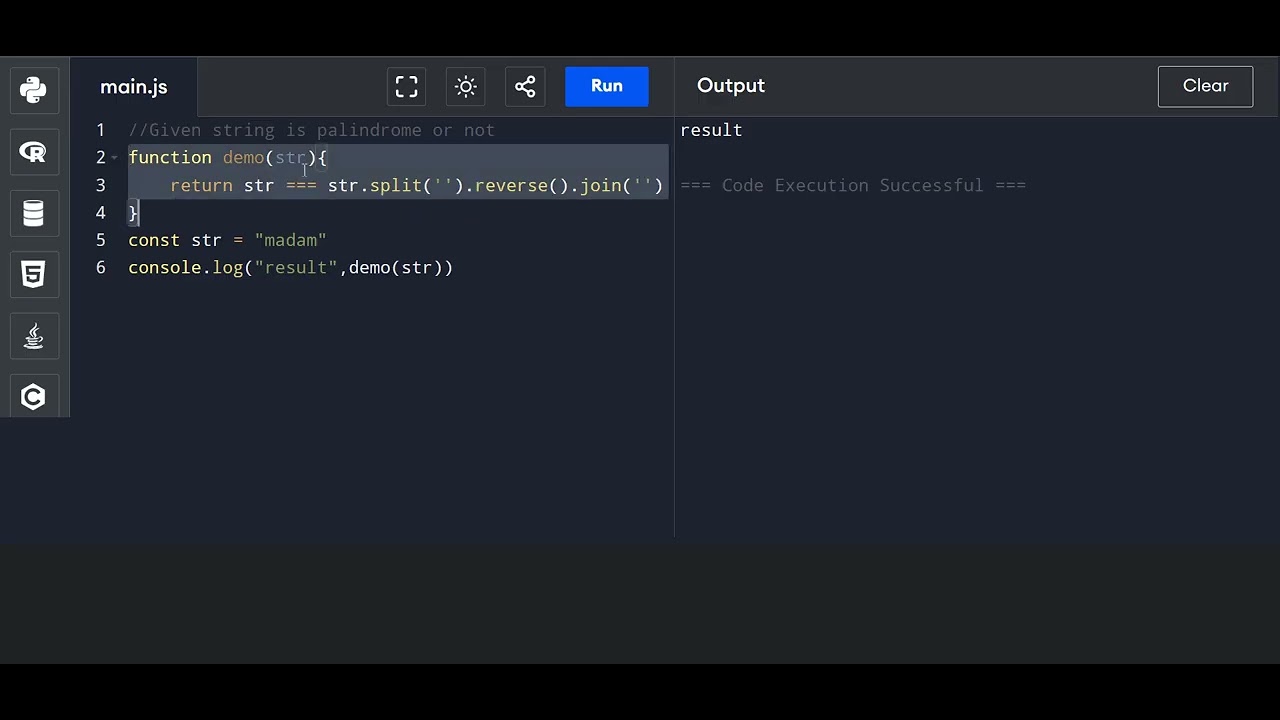
Task: Open the Python compiler from sidebar
Action: (x=33, y=90)
